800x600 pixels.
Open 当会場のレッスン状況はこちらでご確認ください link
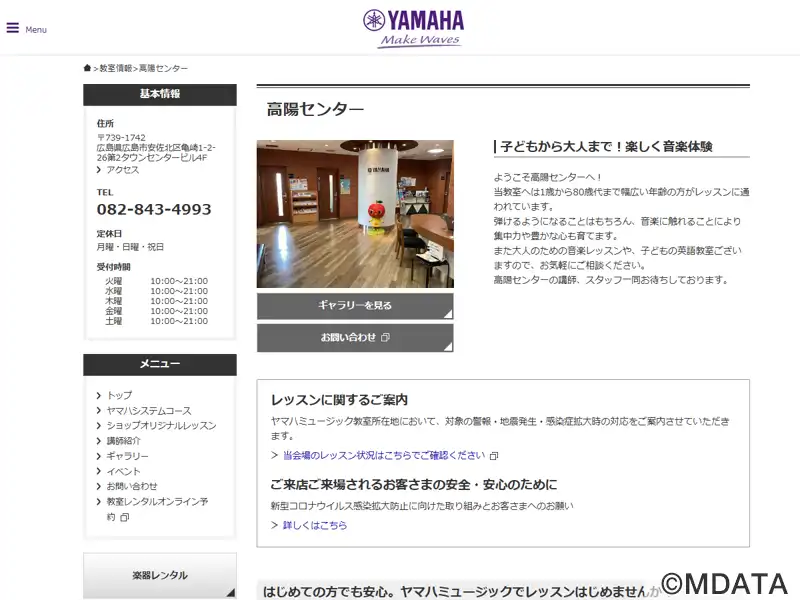(383, 455)
